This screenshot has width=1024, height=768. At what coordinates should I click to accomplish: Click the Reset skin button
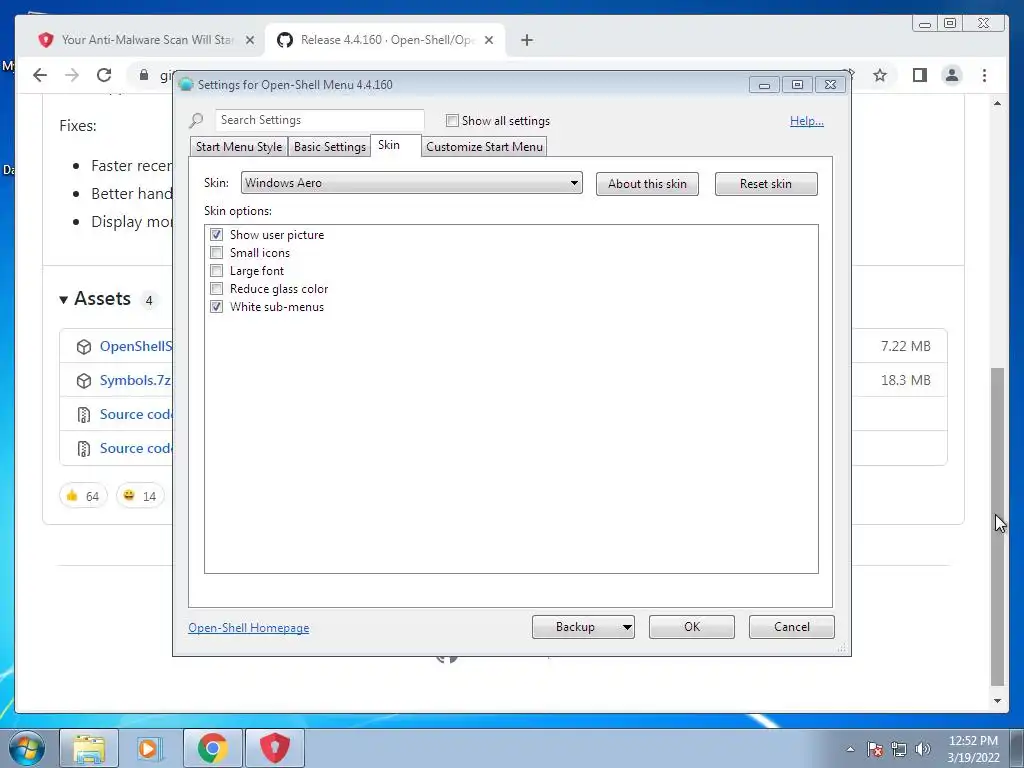pyautogui.click(x=766, y=184)
